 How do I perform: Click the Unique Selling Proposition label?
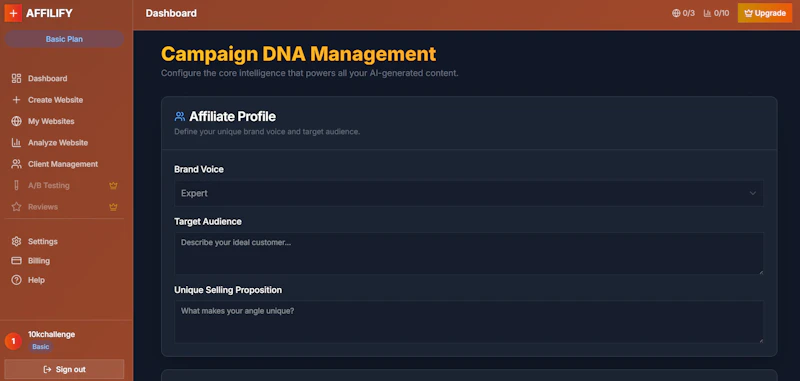228,290
